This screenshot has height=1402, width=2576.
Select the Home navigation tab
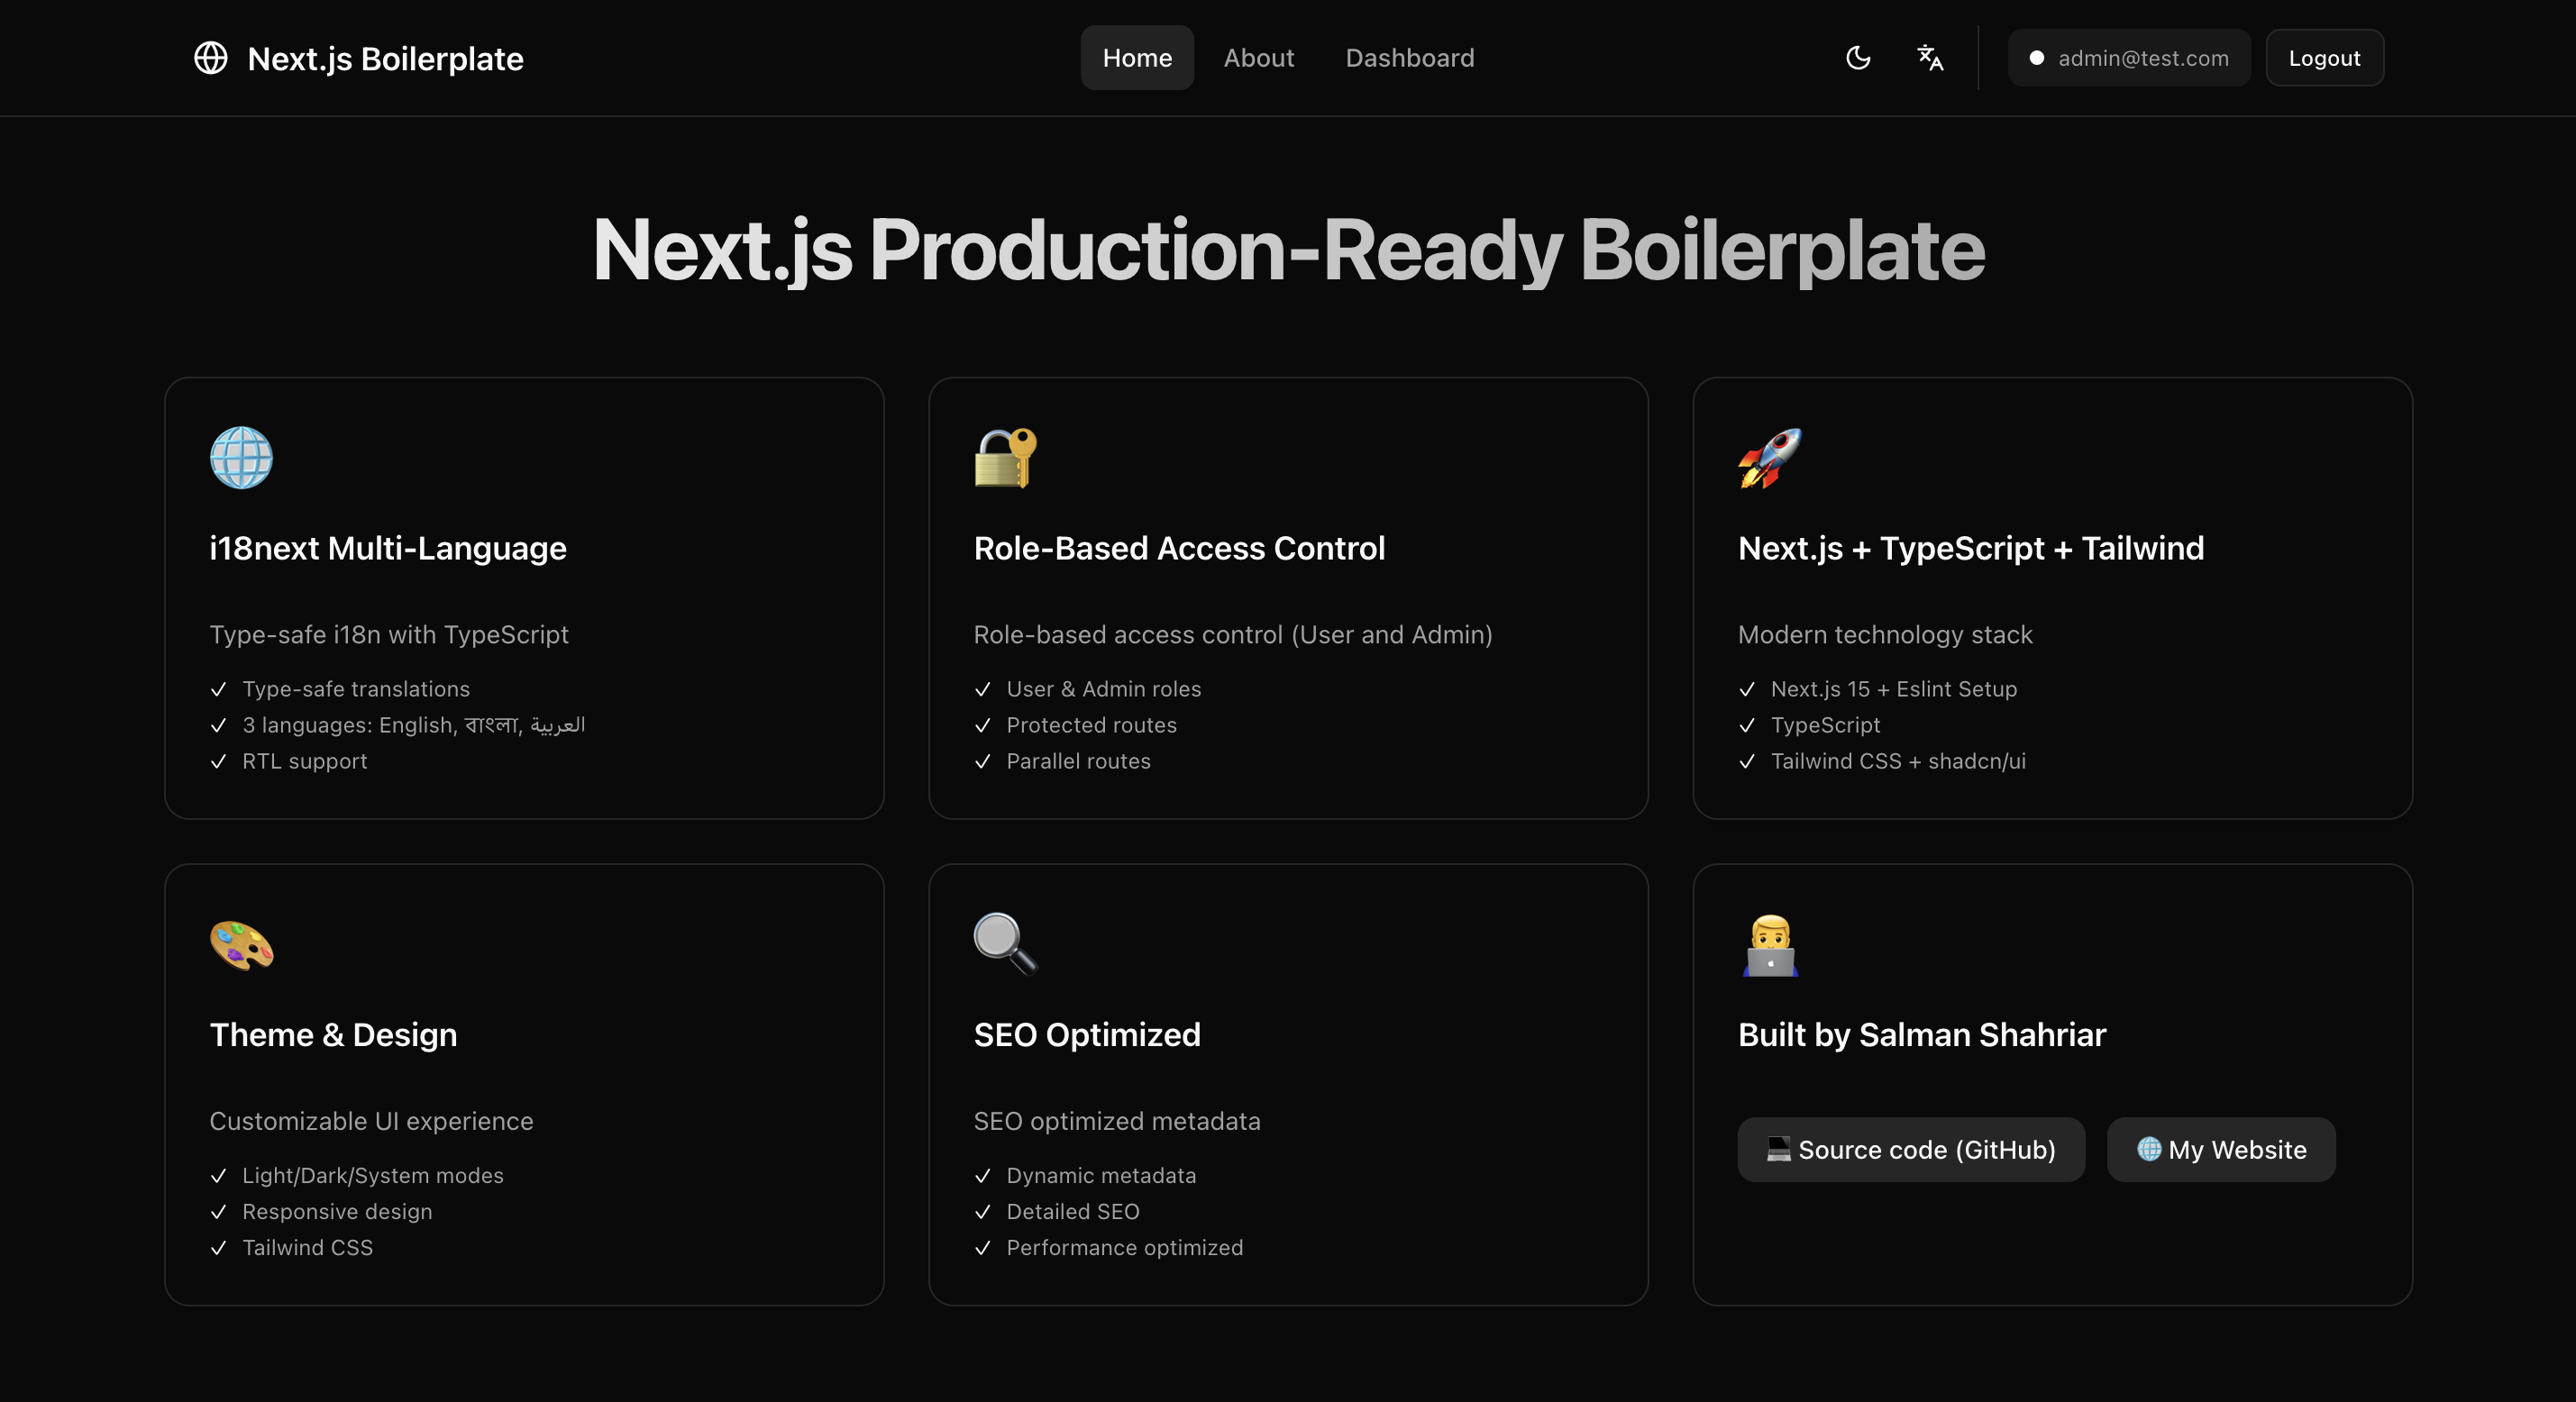coord(1136,58)
